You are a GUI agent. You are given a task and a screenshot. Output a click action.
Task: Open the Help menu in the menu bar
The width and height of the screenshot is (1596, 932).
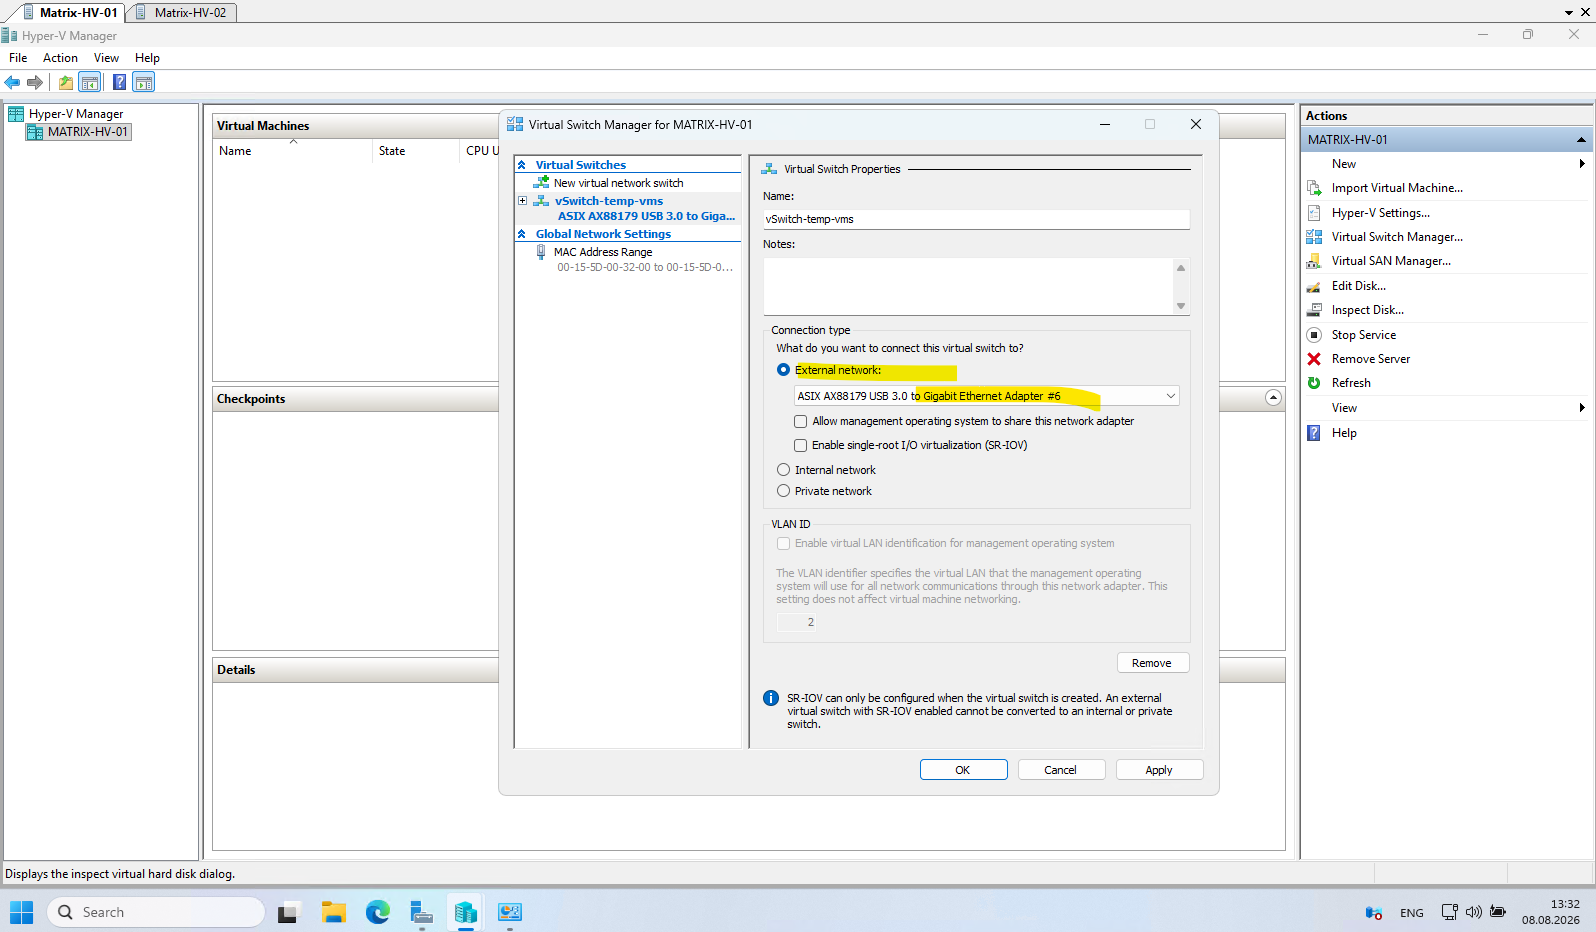pyautogui.click(x=147, y=58)
